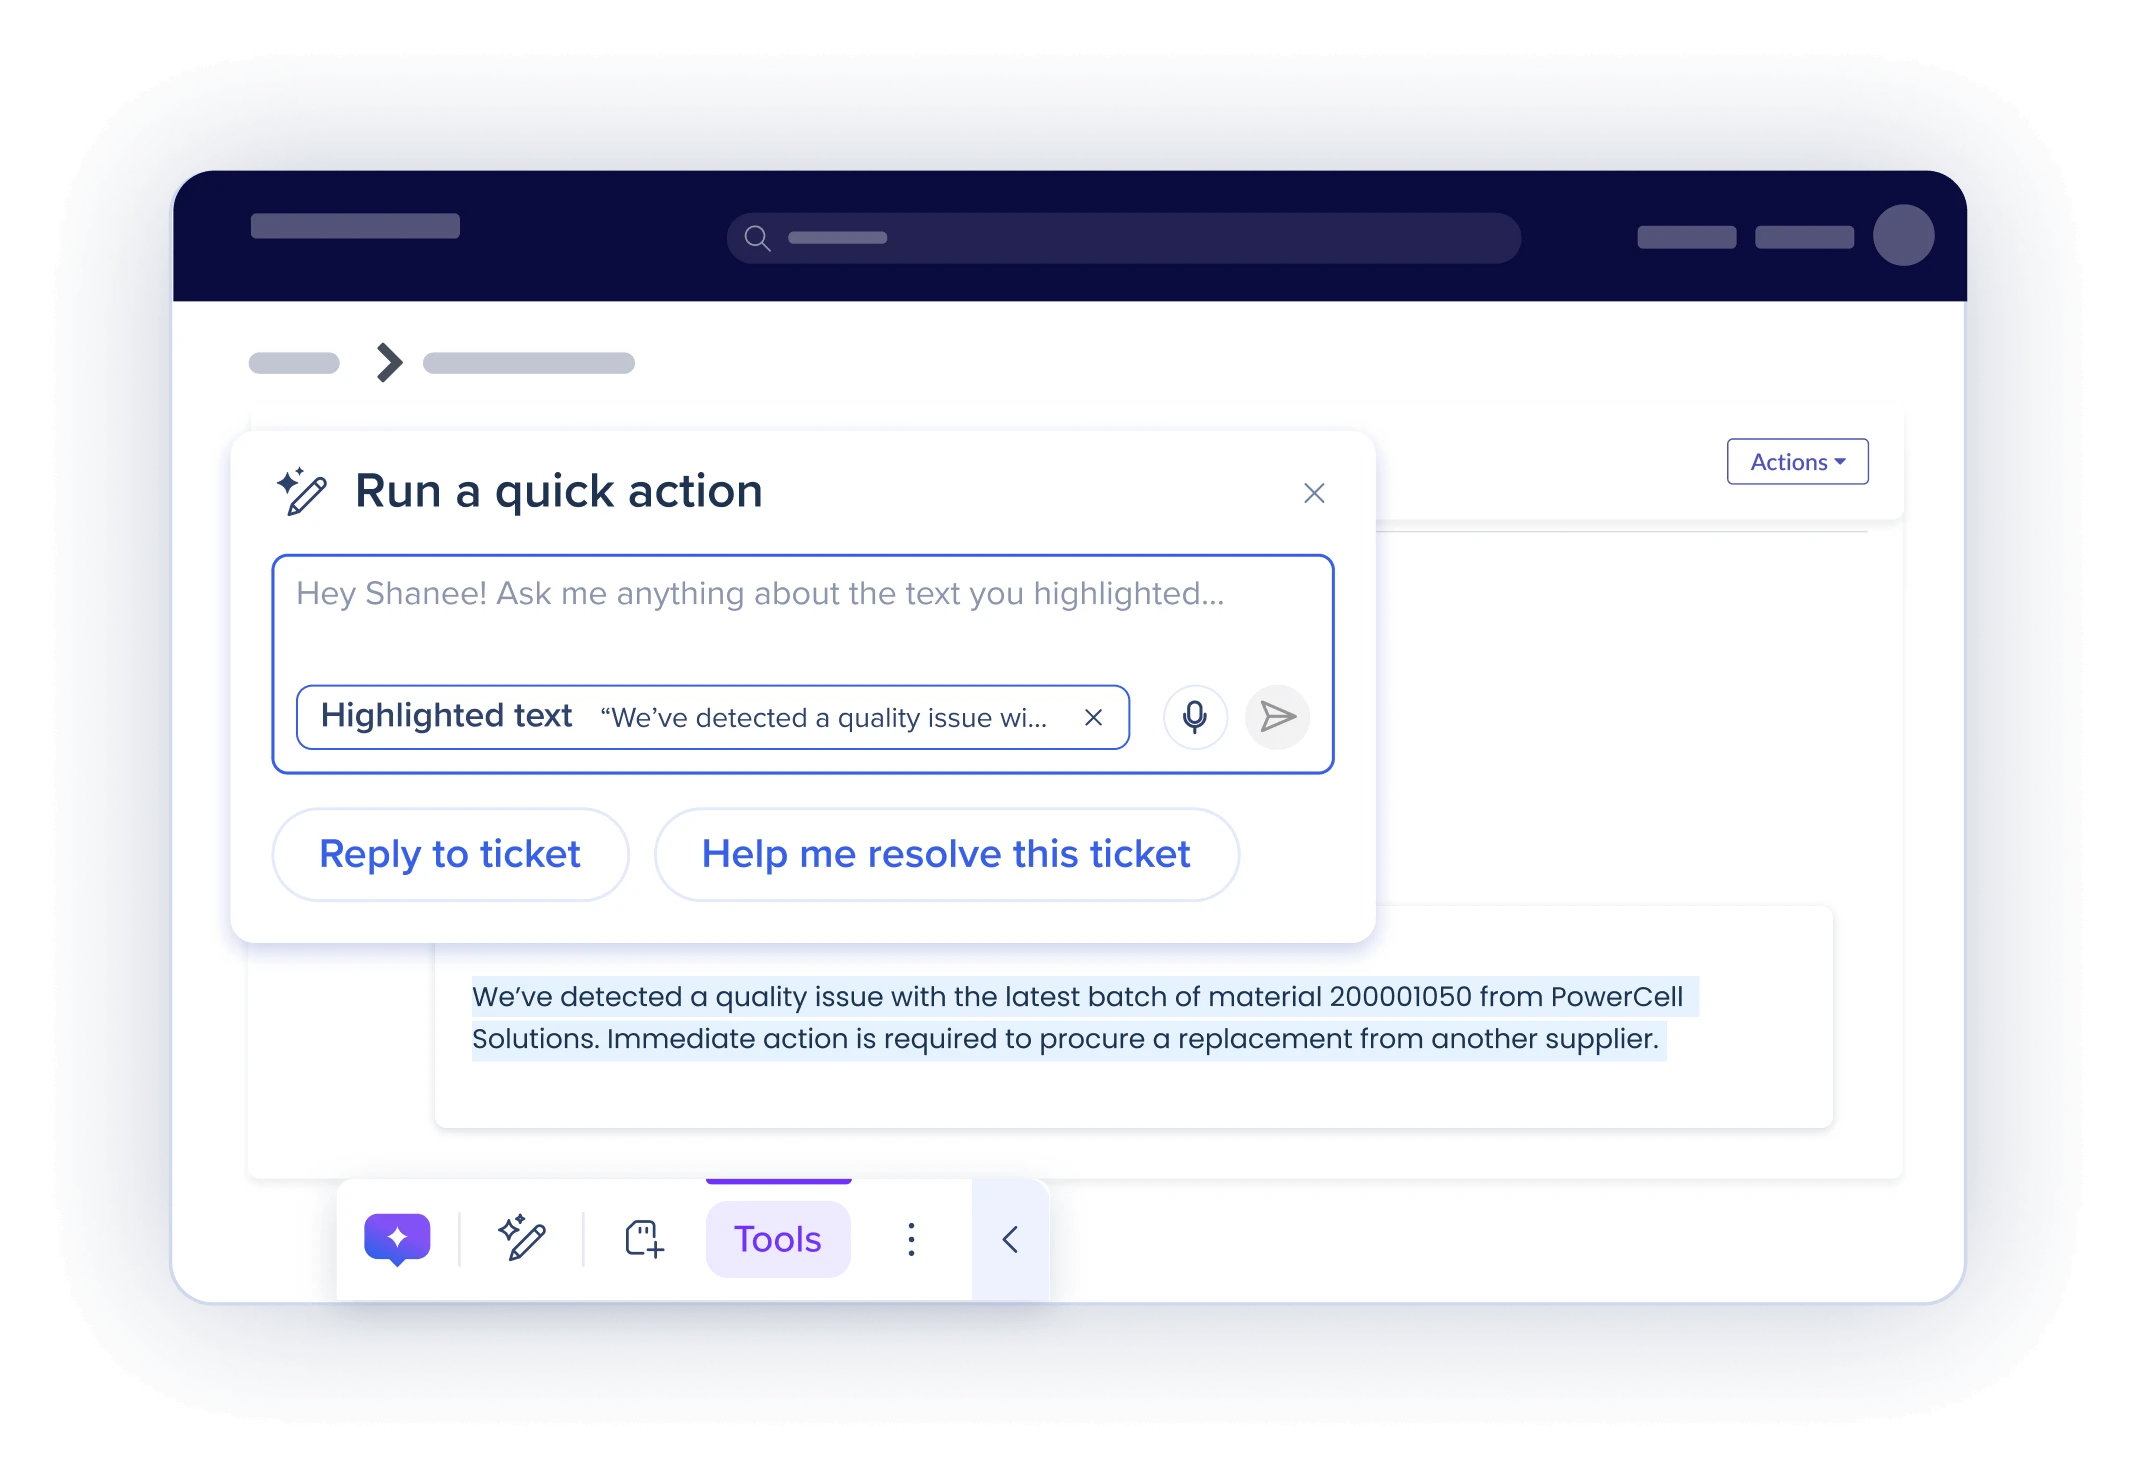
Task: Switch to the Tools tab
Action: pos(777,1239)
